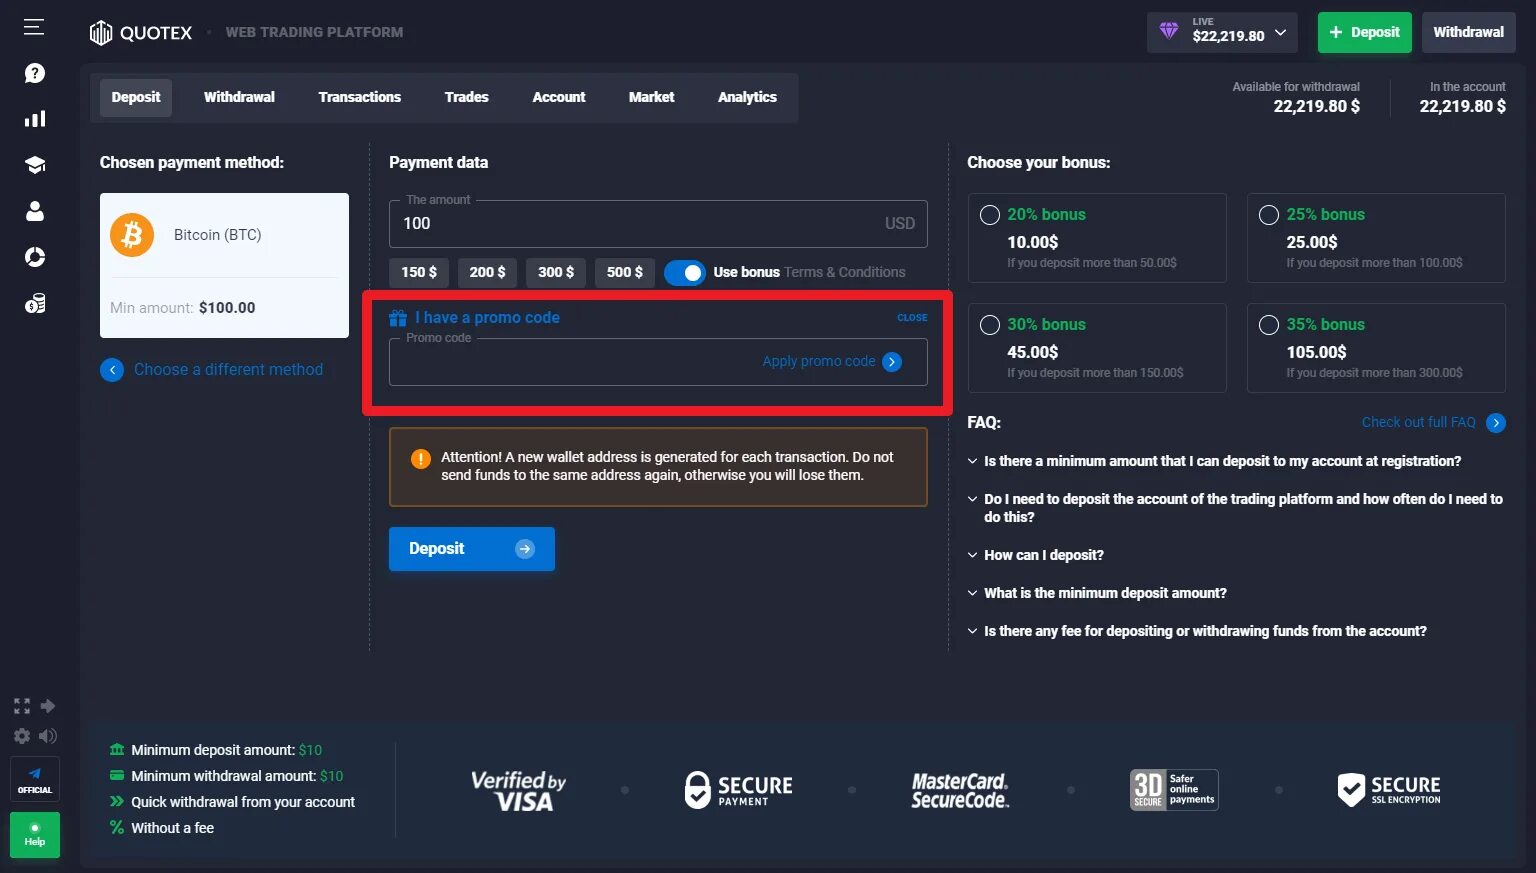The image size is (1536, 873).
Task: Click the 3D Secure safer online payments badge
Action: tap(1174, 790)
